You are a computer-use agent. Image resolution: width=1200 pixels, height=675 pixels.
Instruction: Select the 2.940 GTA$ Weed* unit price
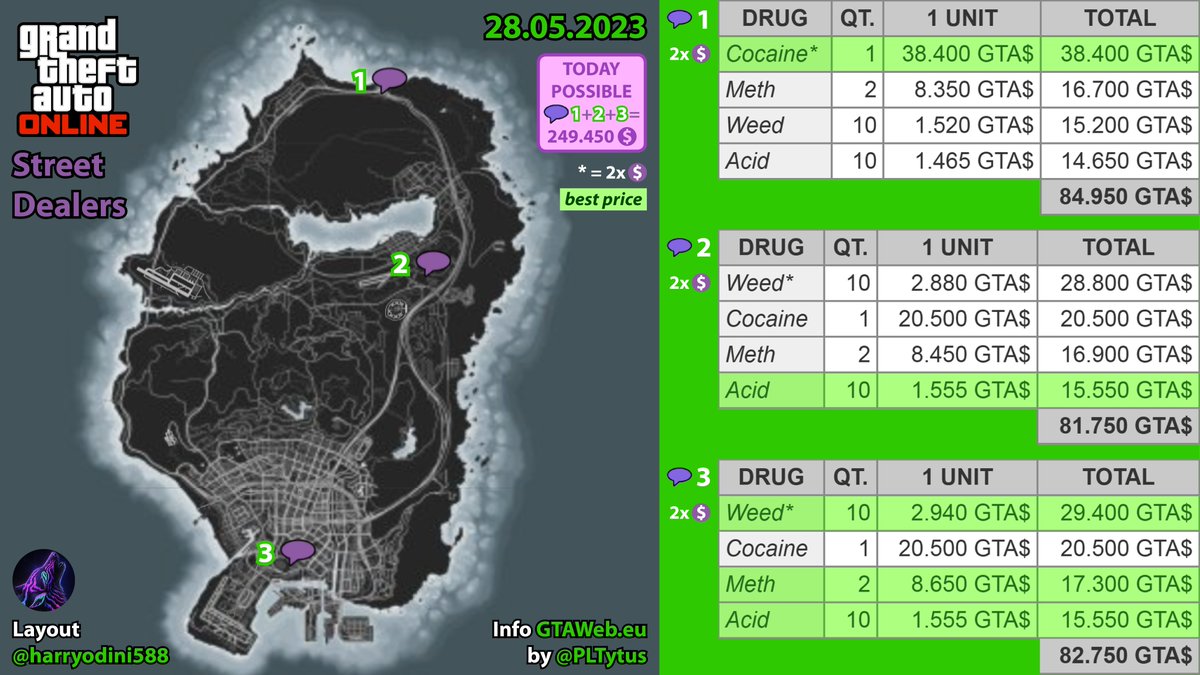[957, 513]
